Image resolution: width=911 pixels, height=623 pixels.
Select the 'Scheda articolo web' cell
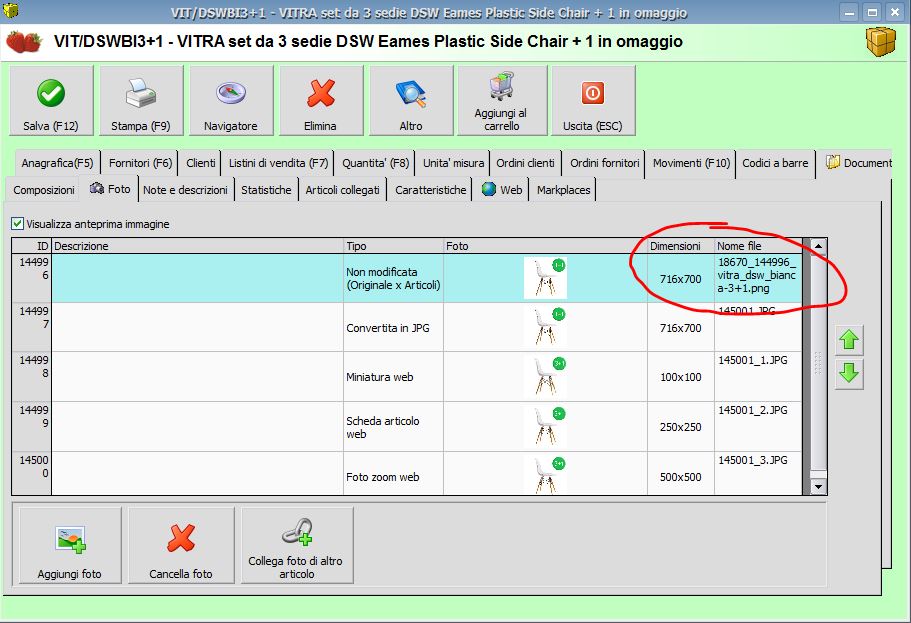(393, 427)
